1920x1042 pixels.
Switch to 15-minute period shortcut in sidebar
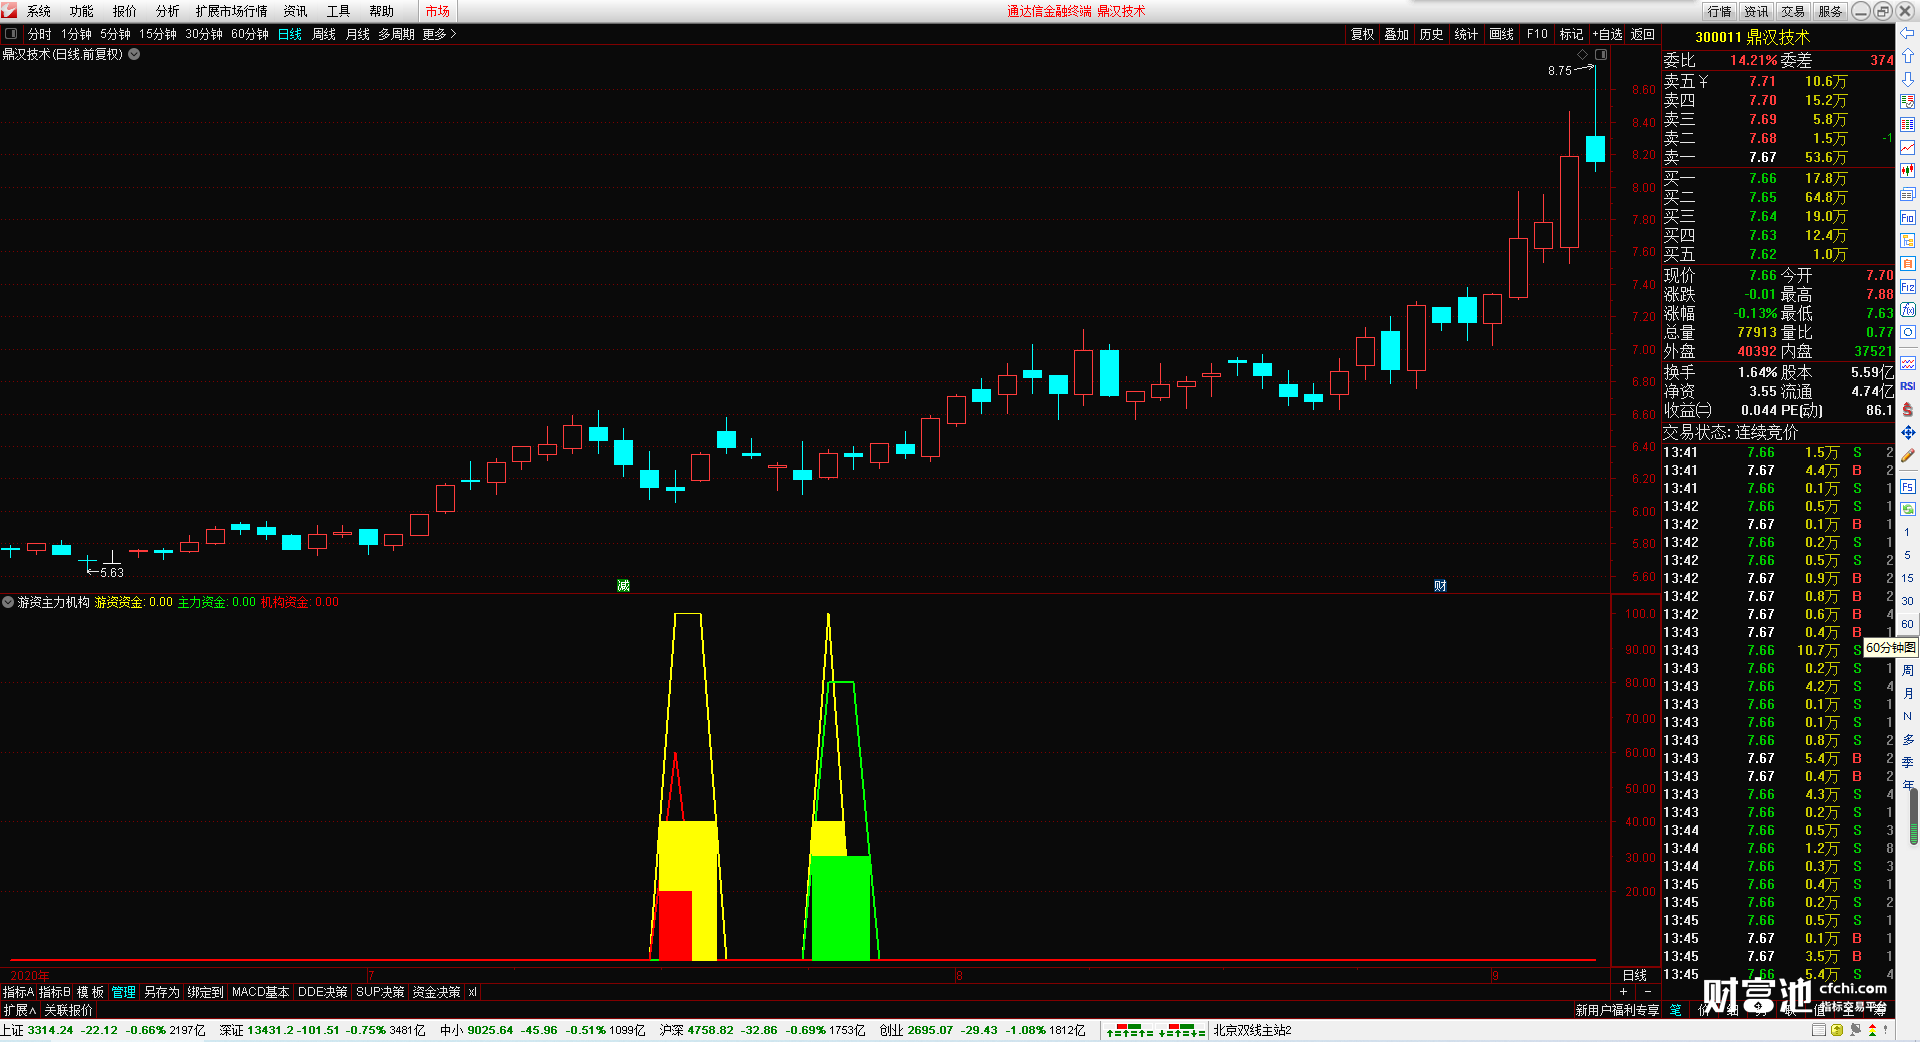[1908, 578]
